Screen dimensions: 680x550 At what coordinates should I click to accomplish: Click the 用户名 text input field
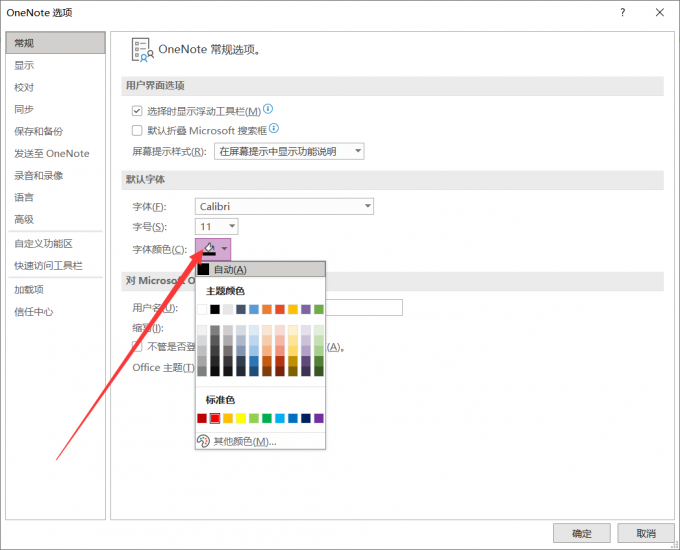[x=364, y=308]
